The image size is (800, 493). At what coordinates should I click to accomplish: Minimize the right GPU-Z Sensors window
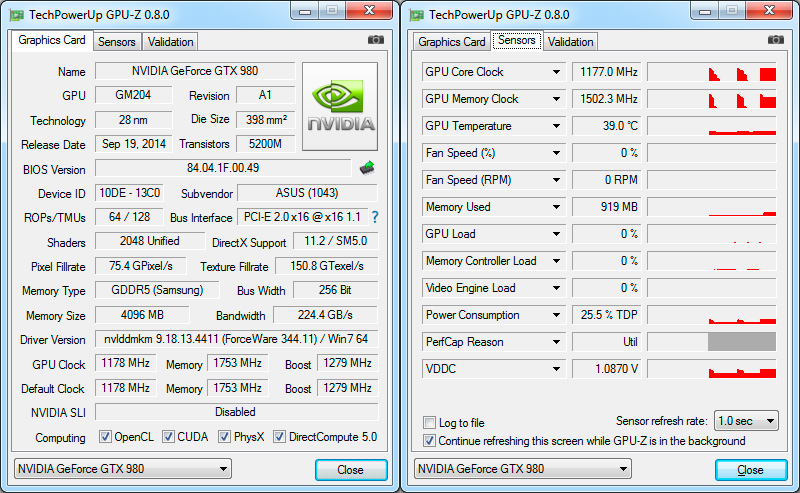705,11
